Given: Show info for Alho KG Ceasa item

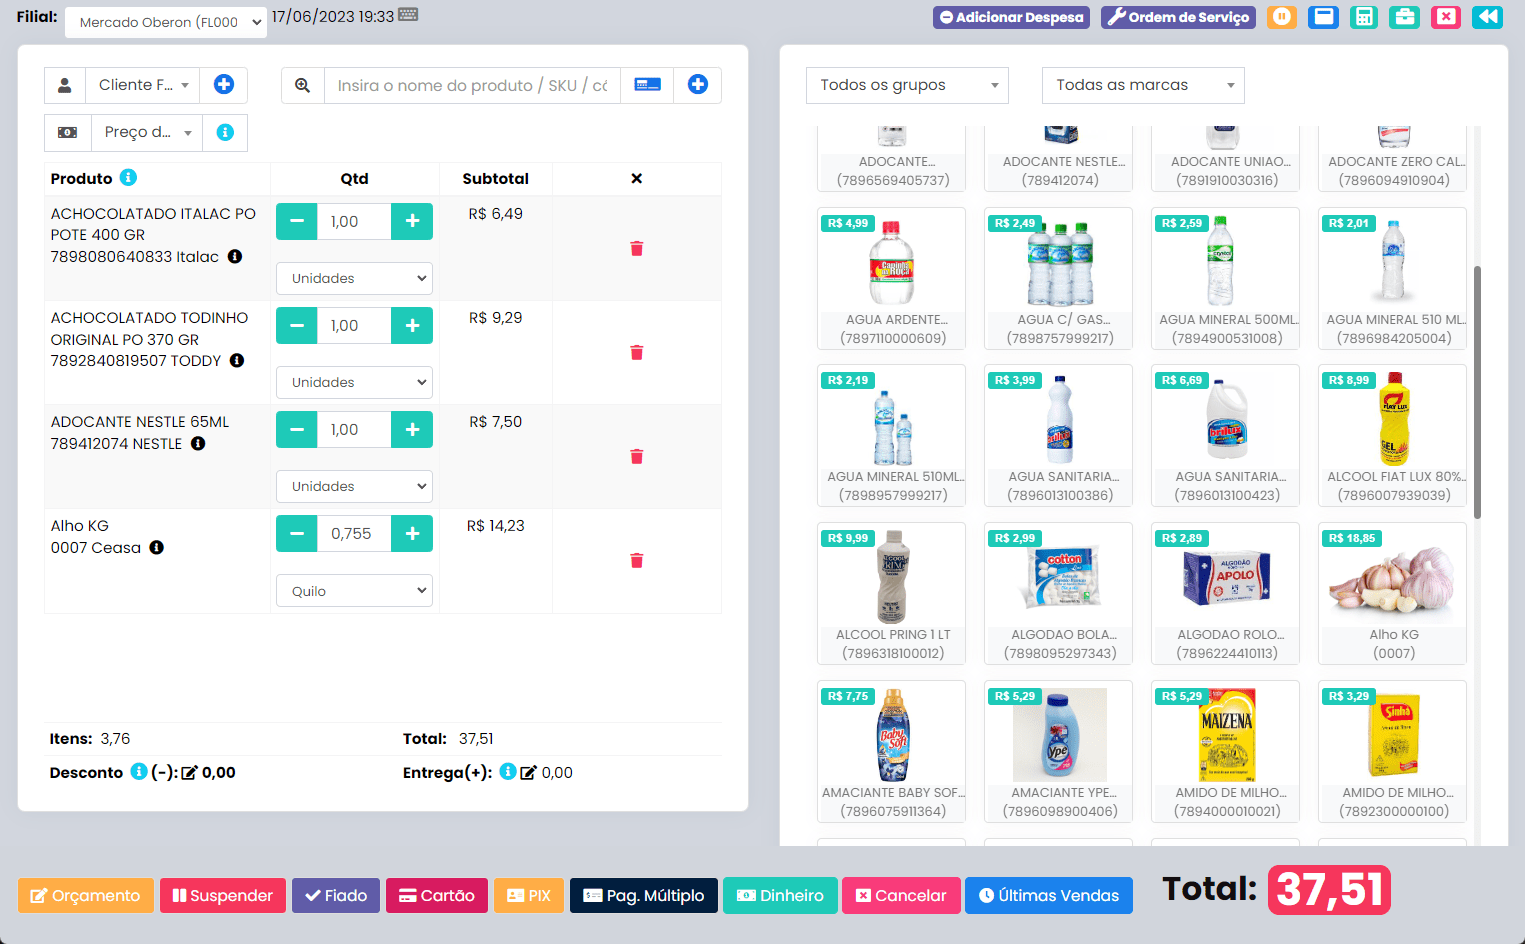Looking at the screenshot, I should point(157,547).
